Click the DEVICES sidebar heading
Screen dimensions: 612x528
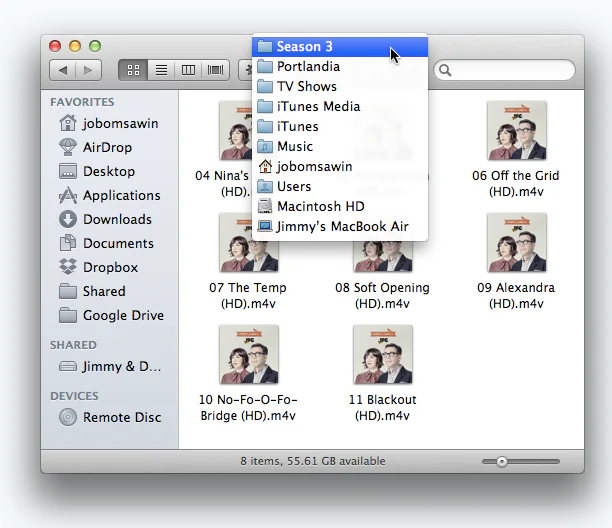tap(74, 396)
